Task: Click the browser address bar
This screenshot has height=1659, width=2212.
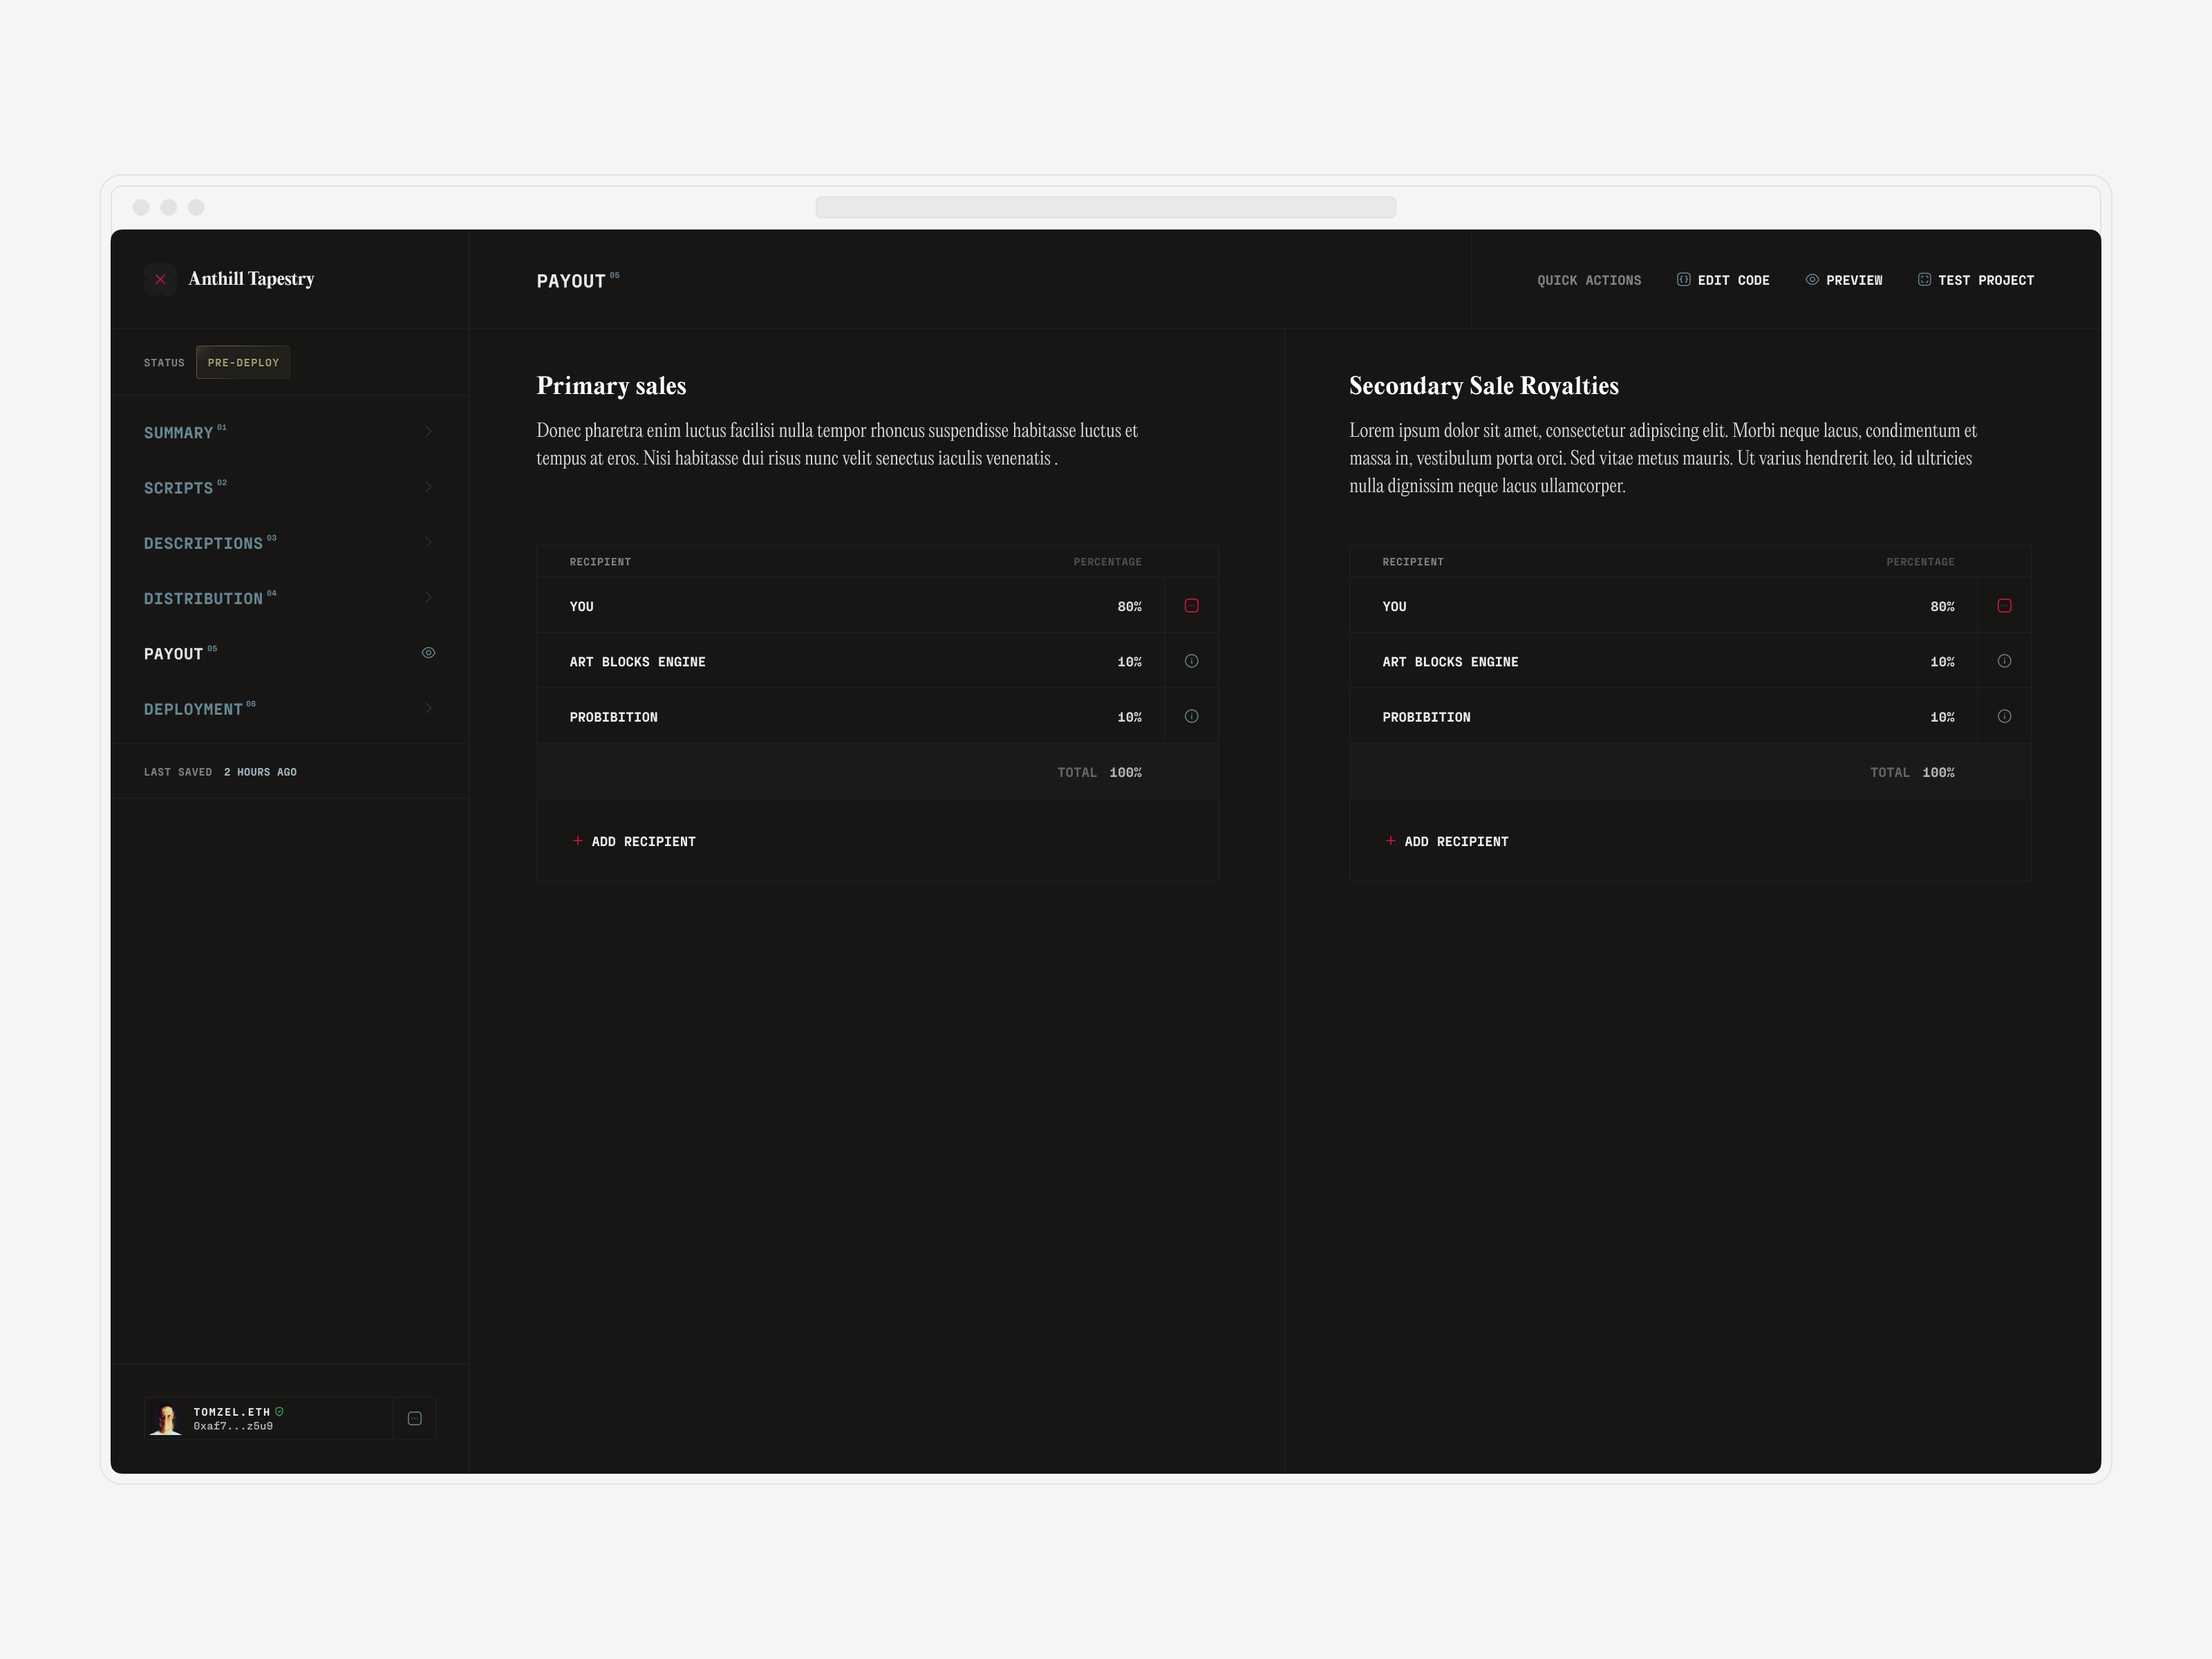Action: [1105, 207]
